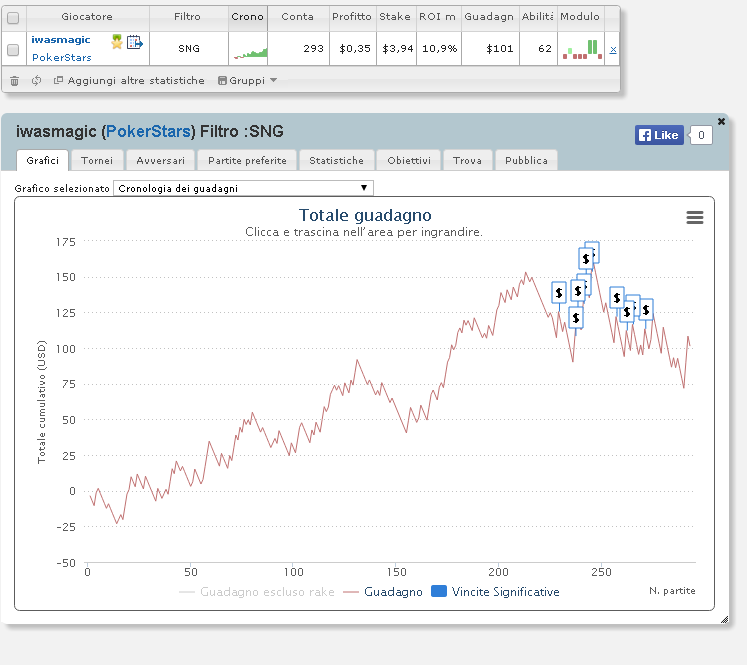This screenshot has width=747, height=665.
Task: Click the calendar export icon beside iwasmagic
Action: 135,42
